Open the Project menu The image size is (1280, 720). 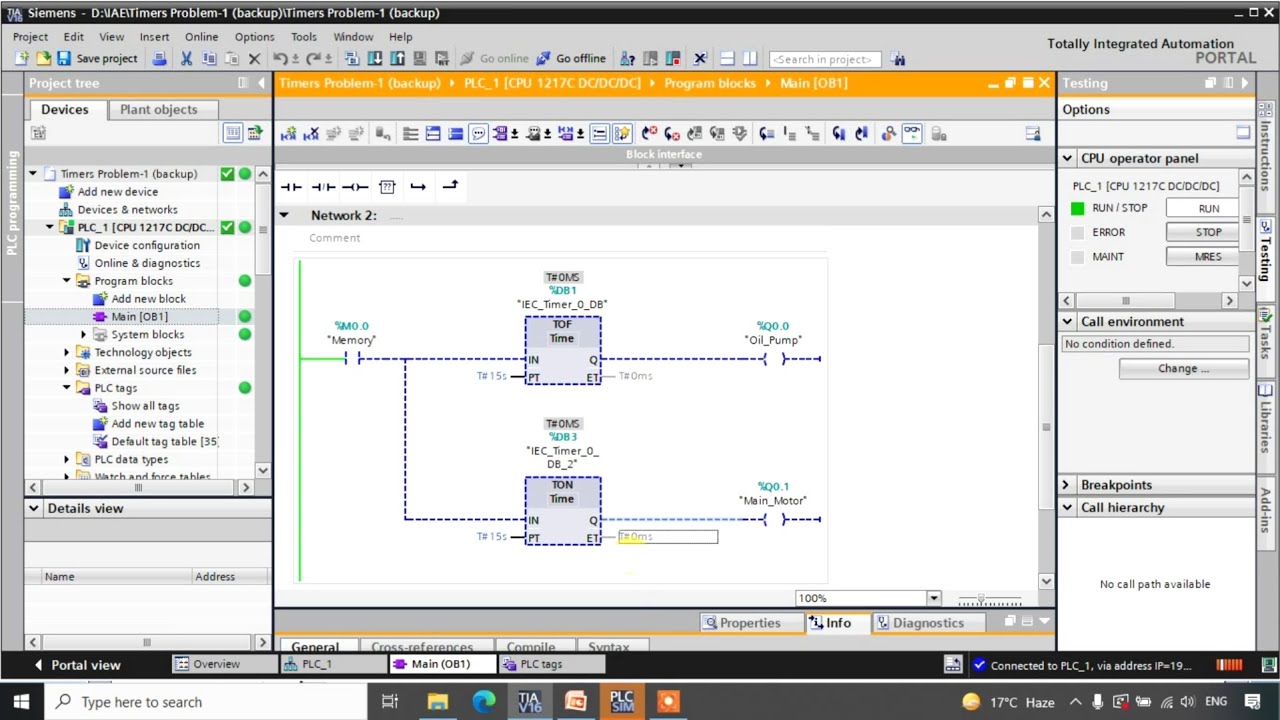point(30,37)
